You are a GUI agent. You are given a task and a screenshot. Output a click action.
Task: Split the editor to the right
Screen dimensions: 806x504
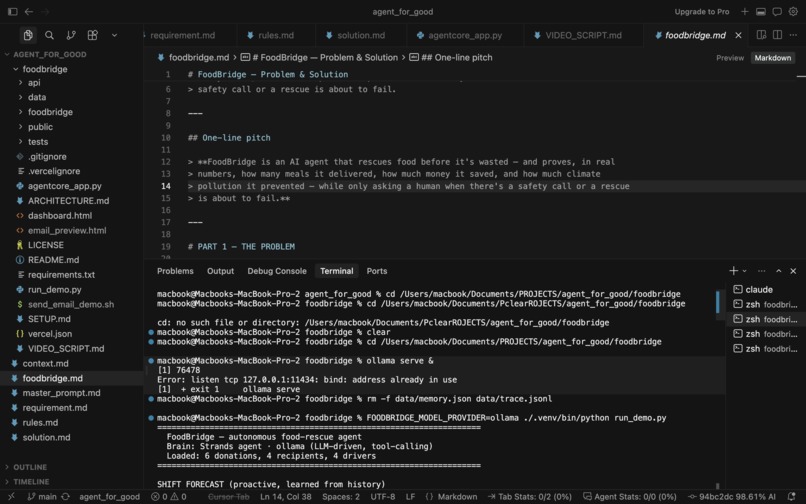click(x=777, y=35)
